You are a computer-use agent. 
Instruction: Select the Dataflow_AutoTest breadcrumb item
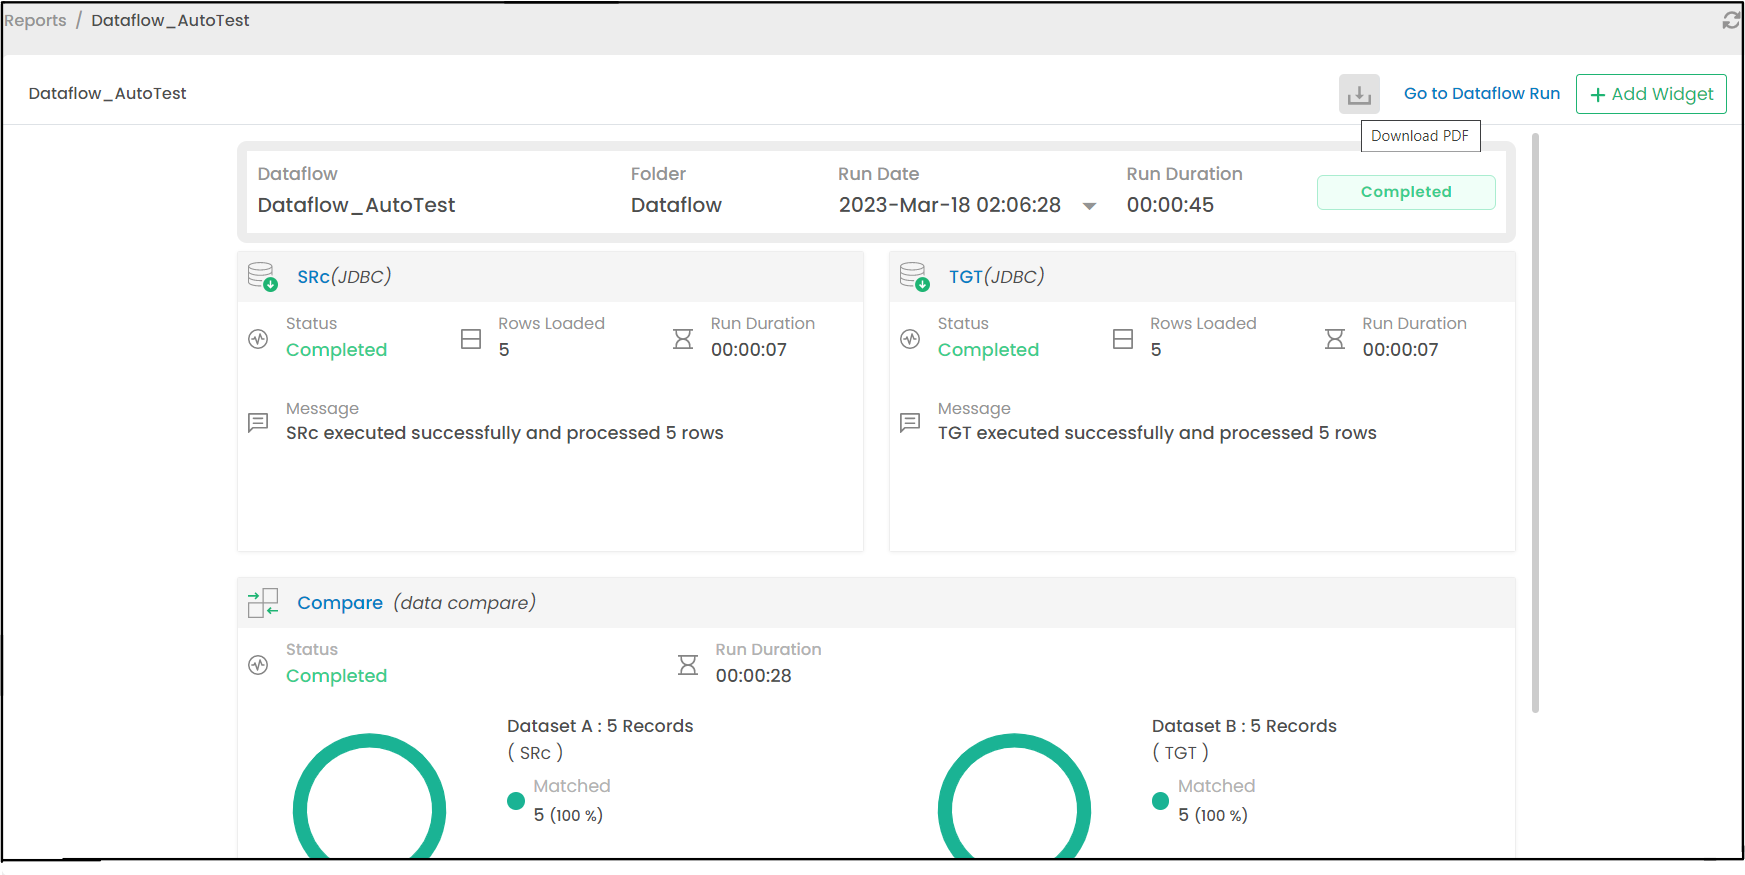point(170,20)
